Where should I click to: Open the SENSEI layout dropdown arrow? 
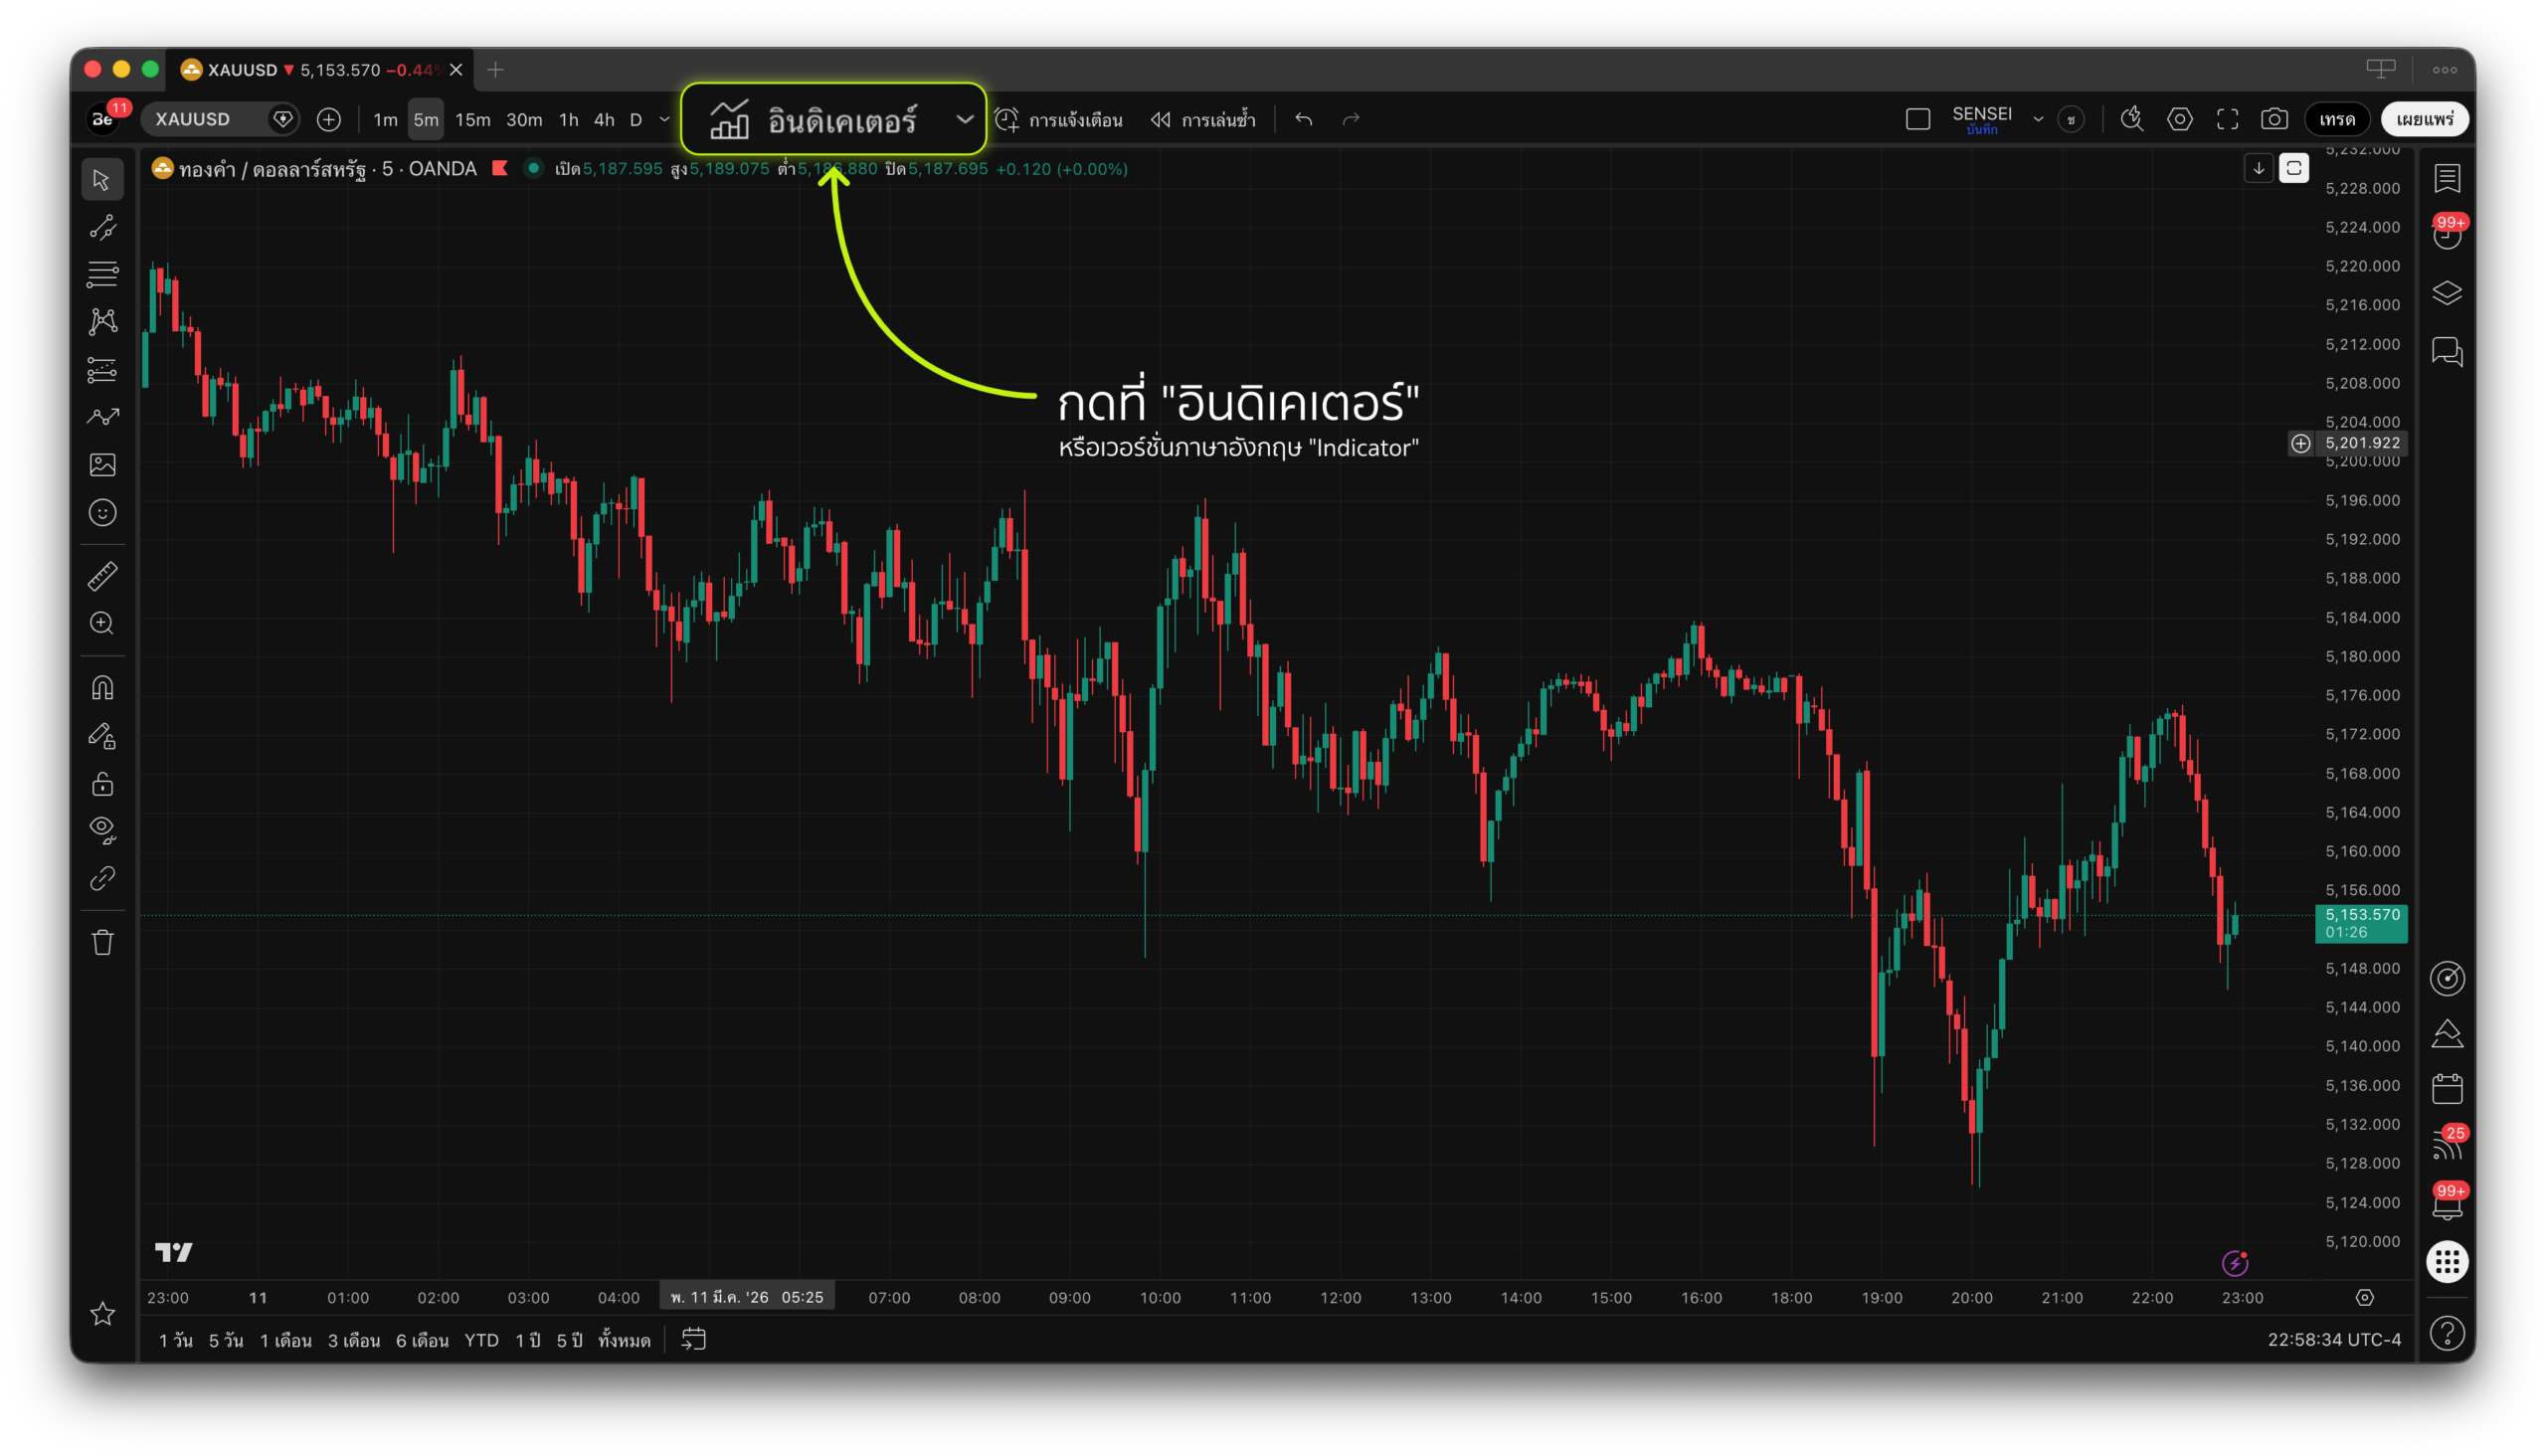pyautogui.click(x=2037, y=120)
